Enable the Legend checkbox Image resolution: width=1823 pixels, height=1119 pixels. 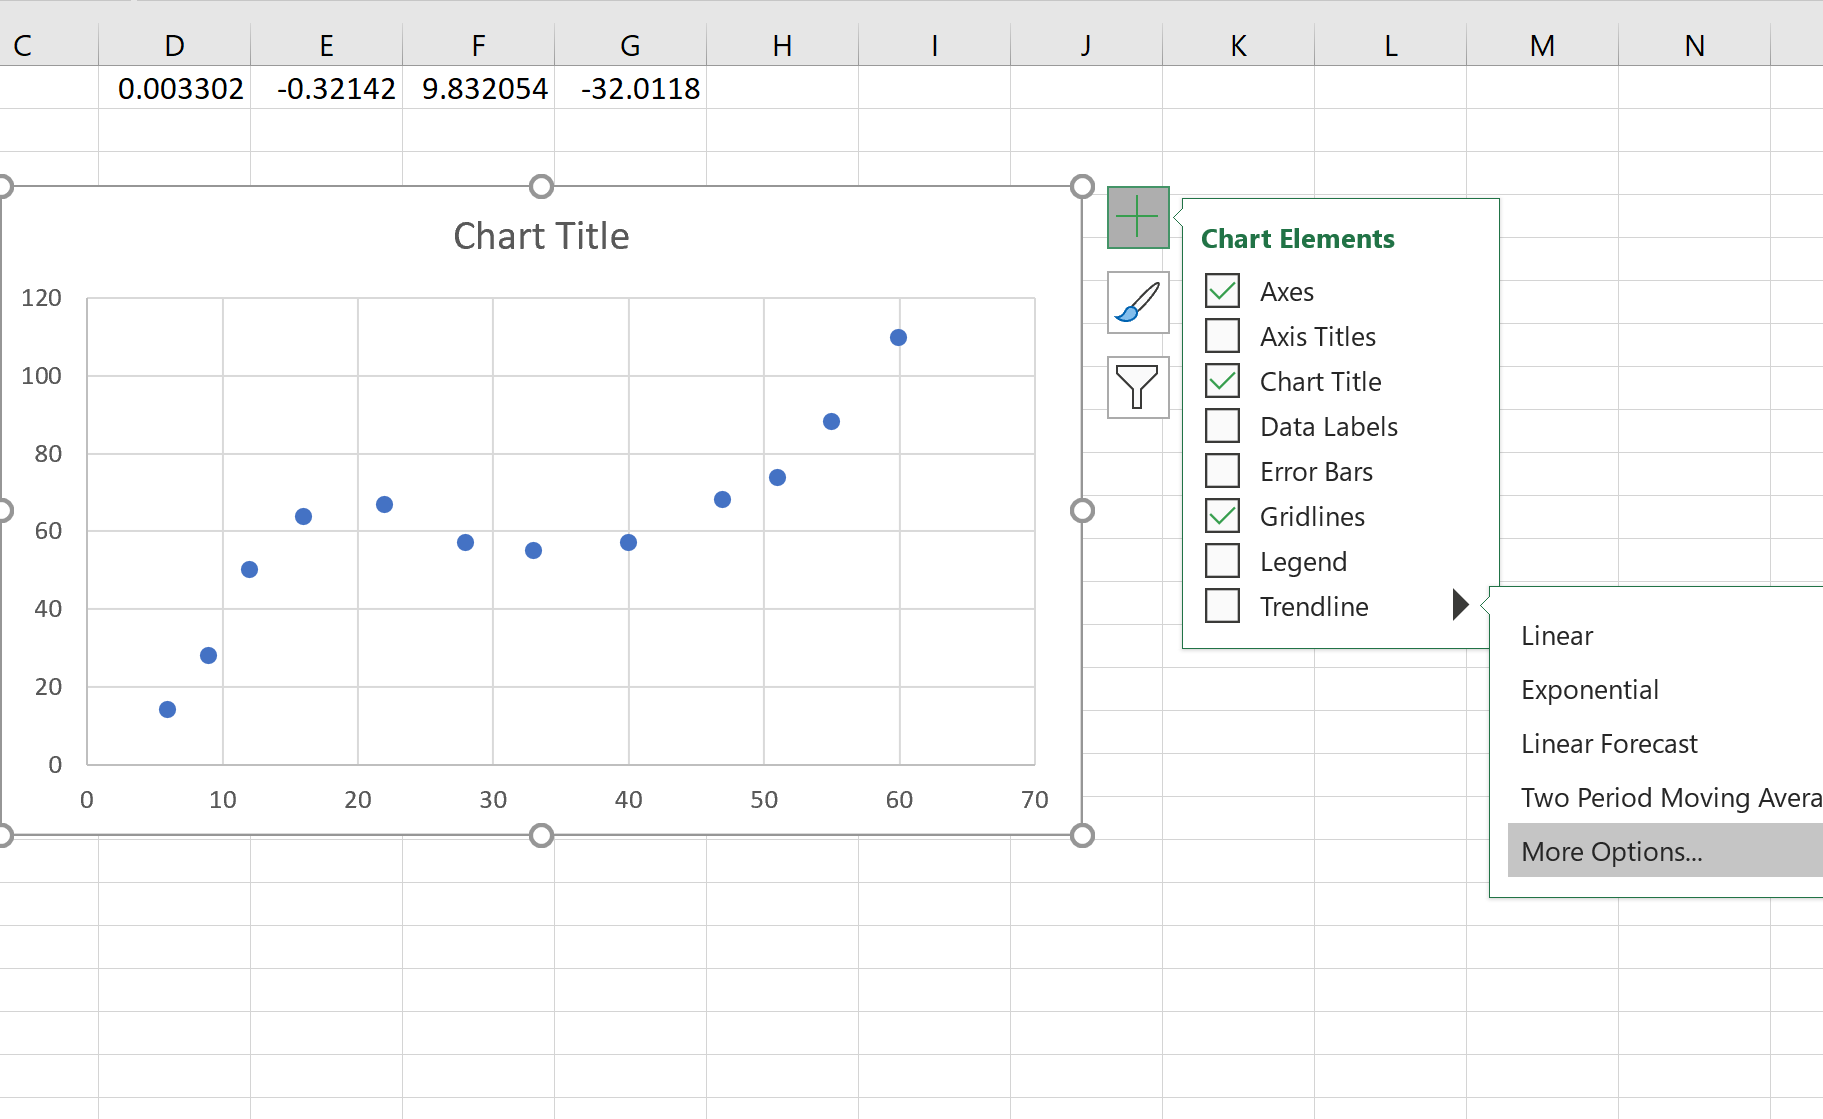click(x=1222, y=560)
